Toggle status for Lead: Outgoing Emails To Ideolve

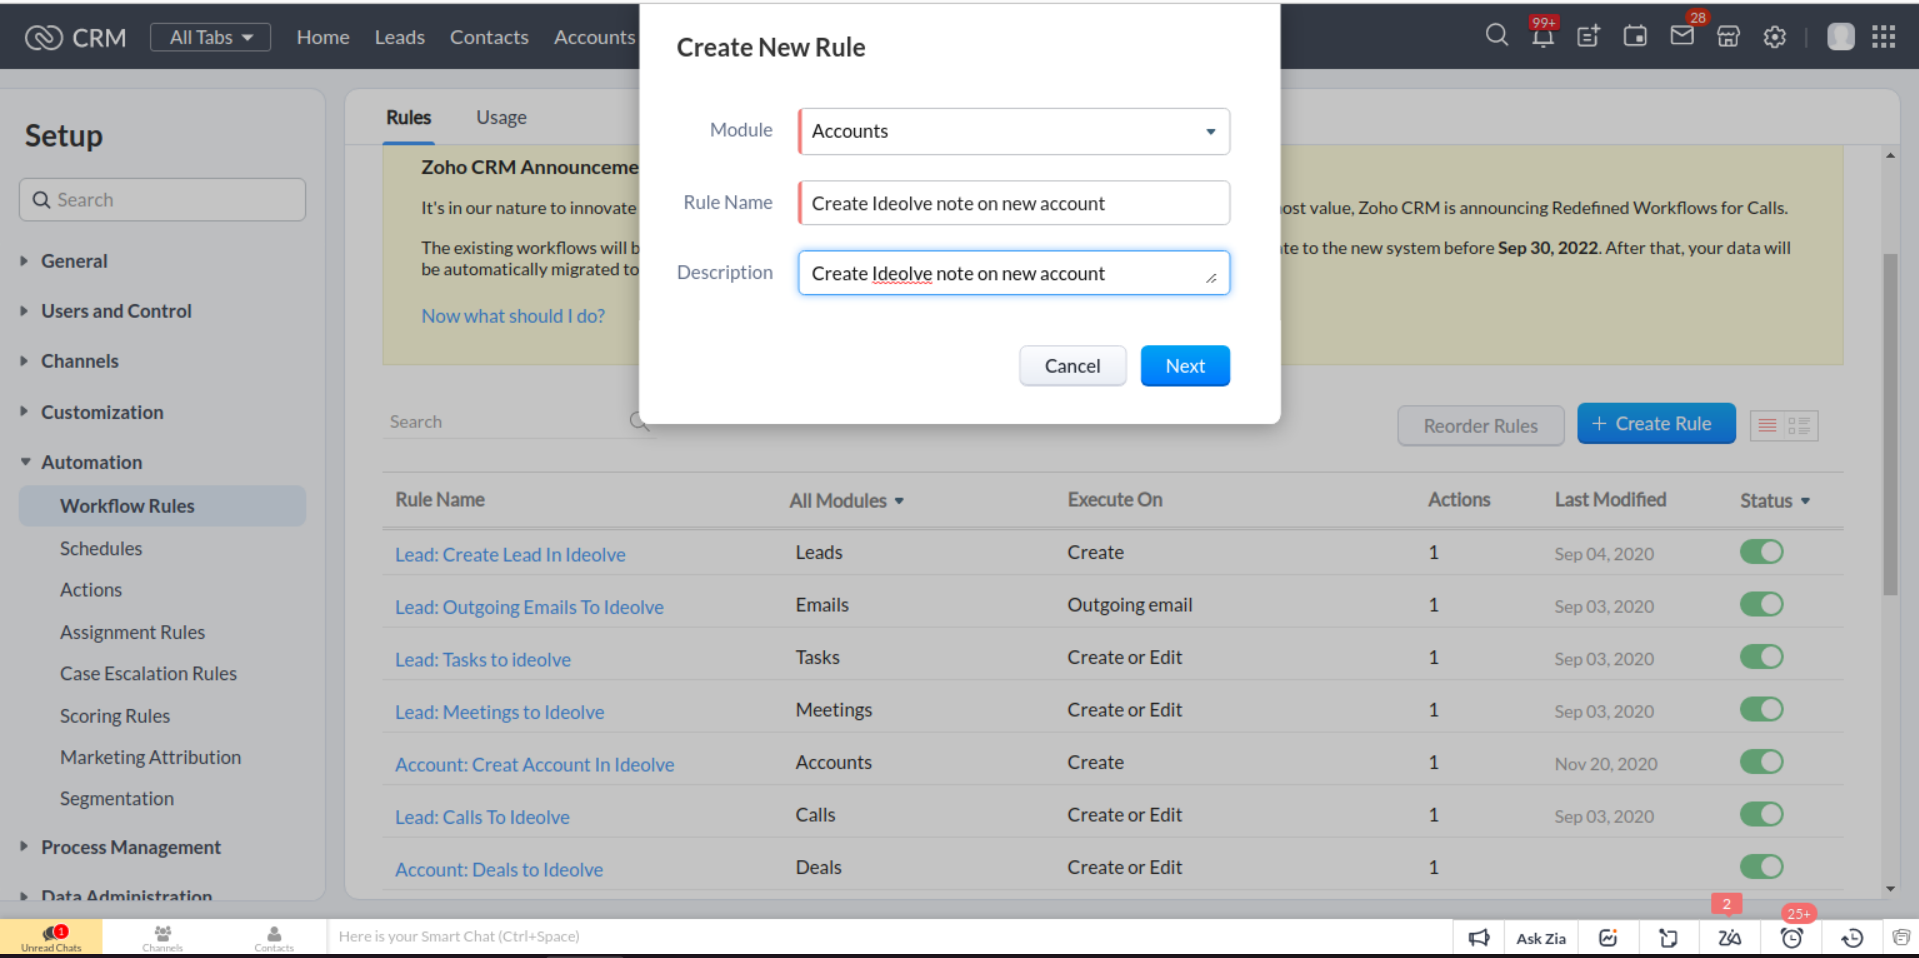pos(1761,604)
